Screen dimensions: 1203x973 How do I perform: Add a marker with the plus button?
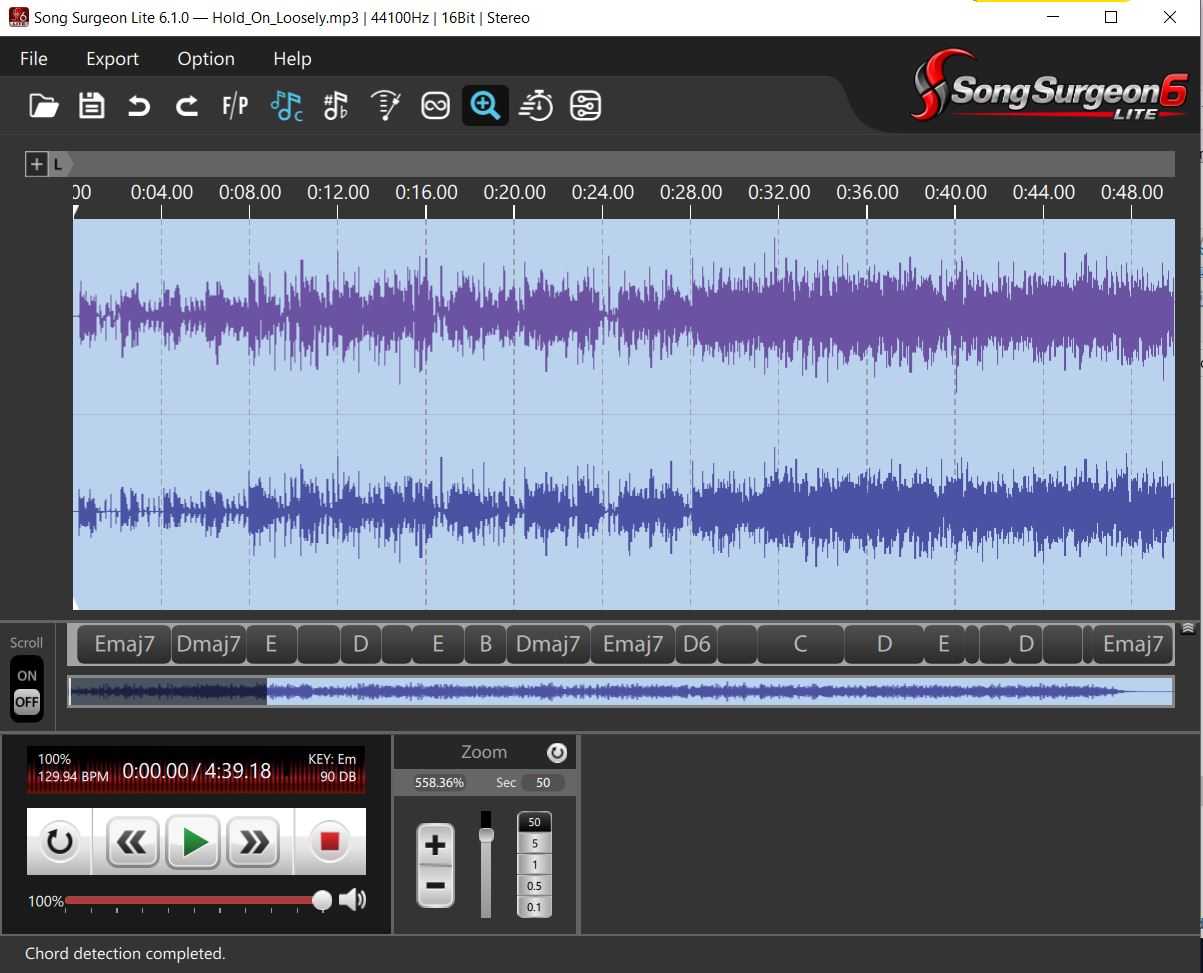(36, 164)
